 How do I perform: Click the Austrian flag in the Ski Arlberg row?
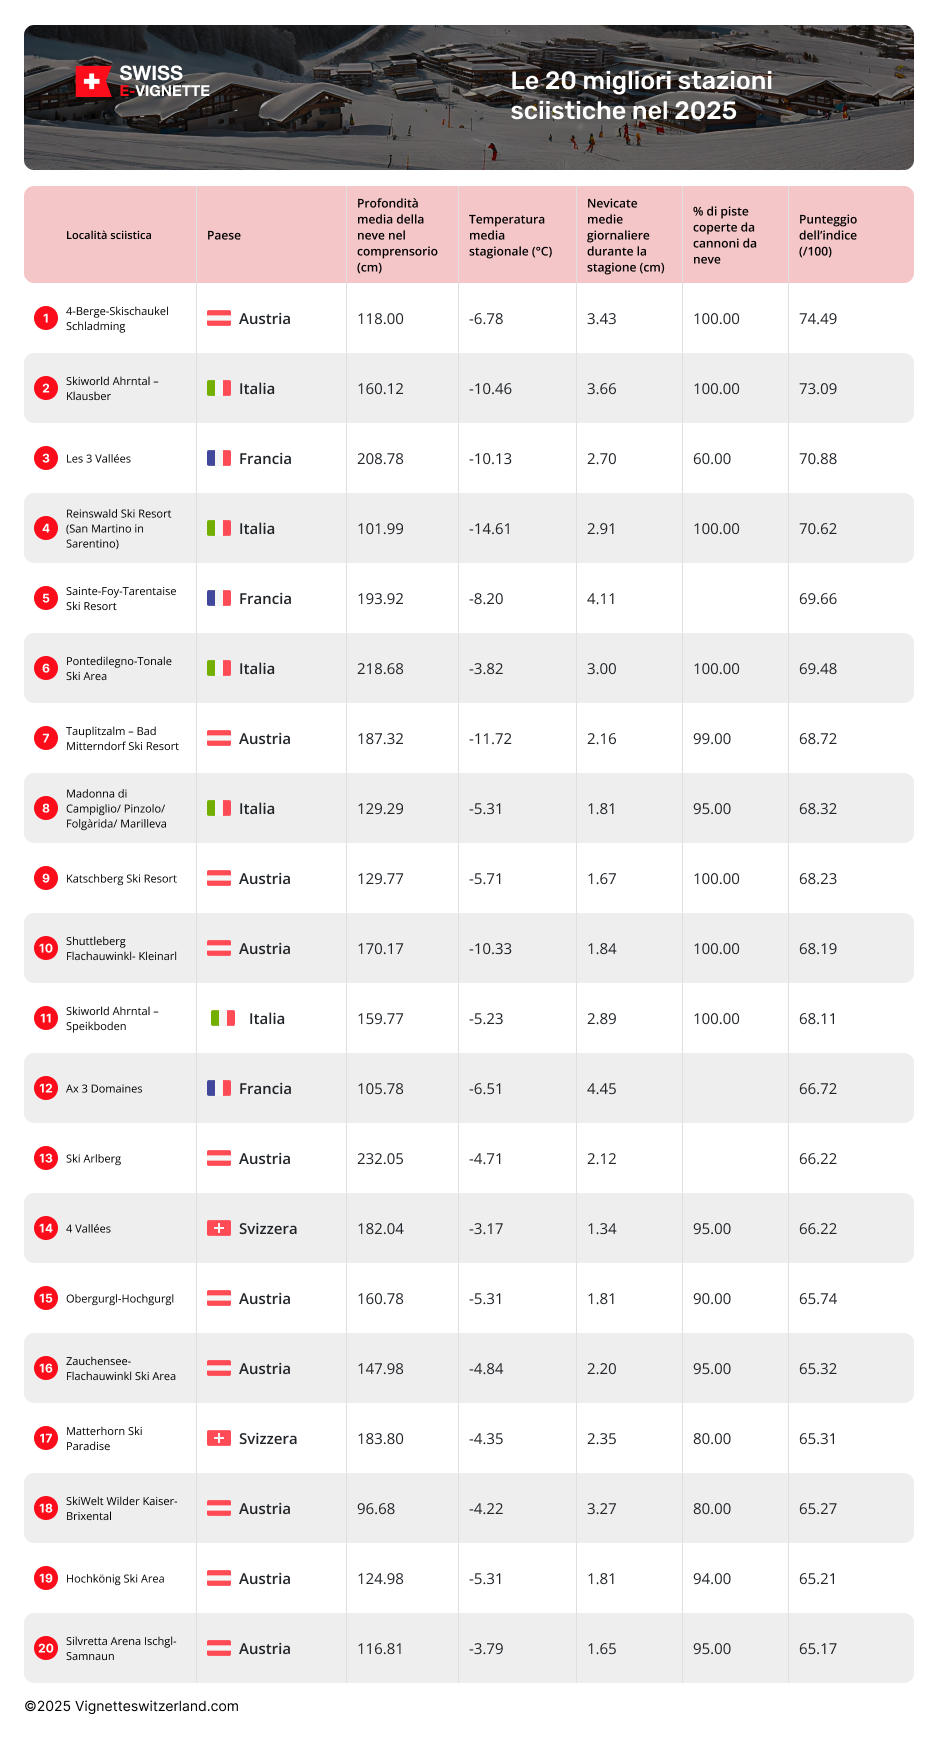click(x=219, y=1158)
